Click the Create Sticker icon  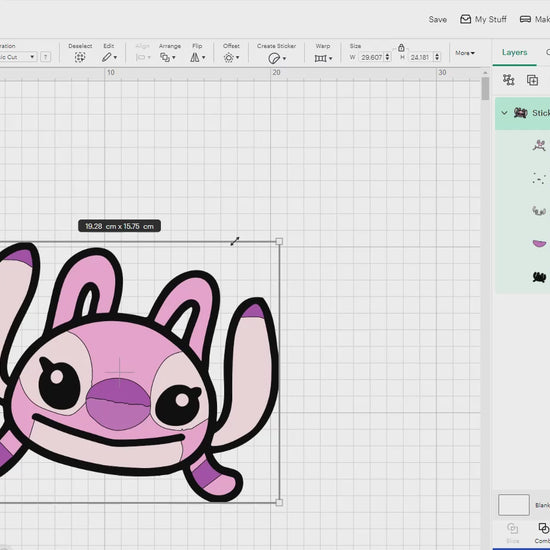point(274,58)
